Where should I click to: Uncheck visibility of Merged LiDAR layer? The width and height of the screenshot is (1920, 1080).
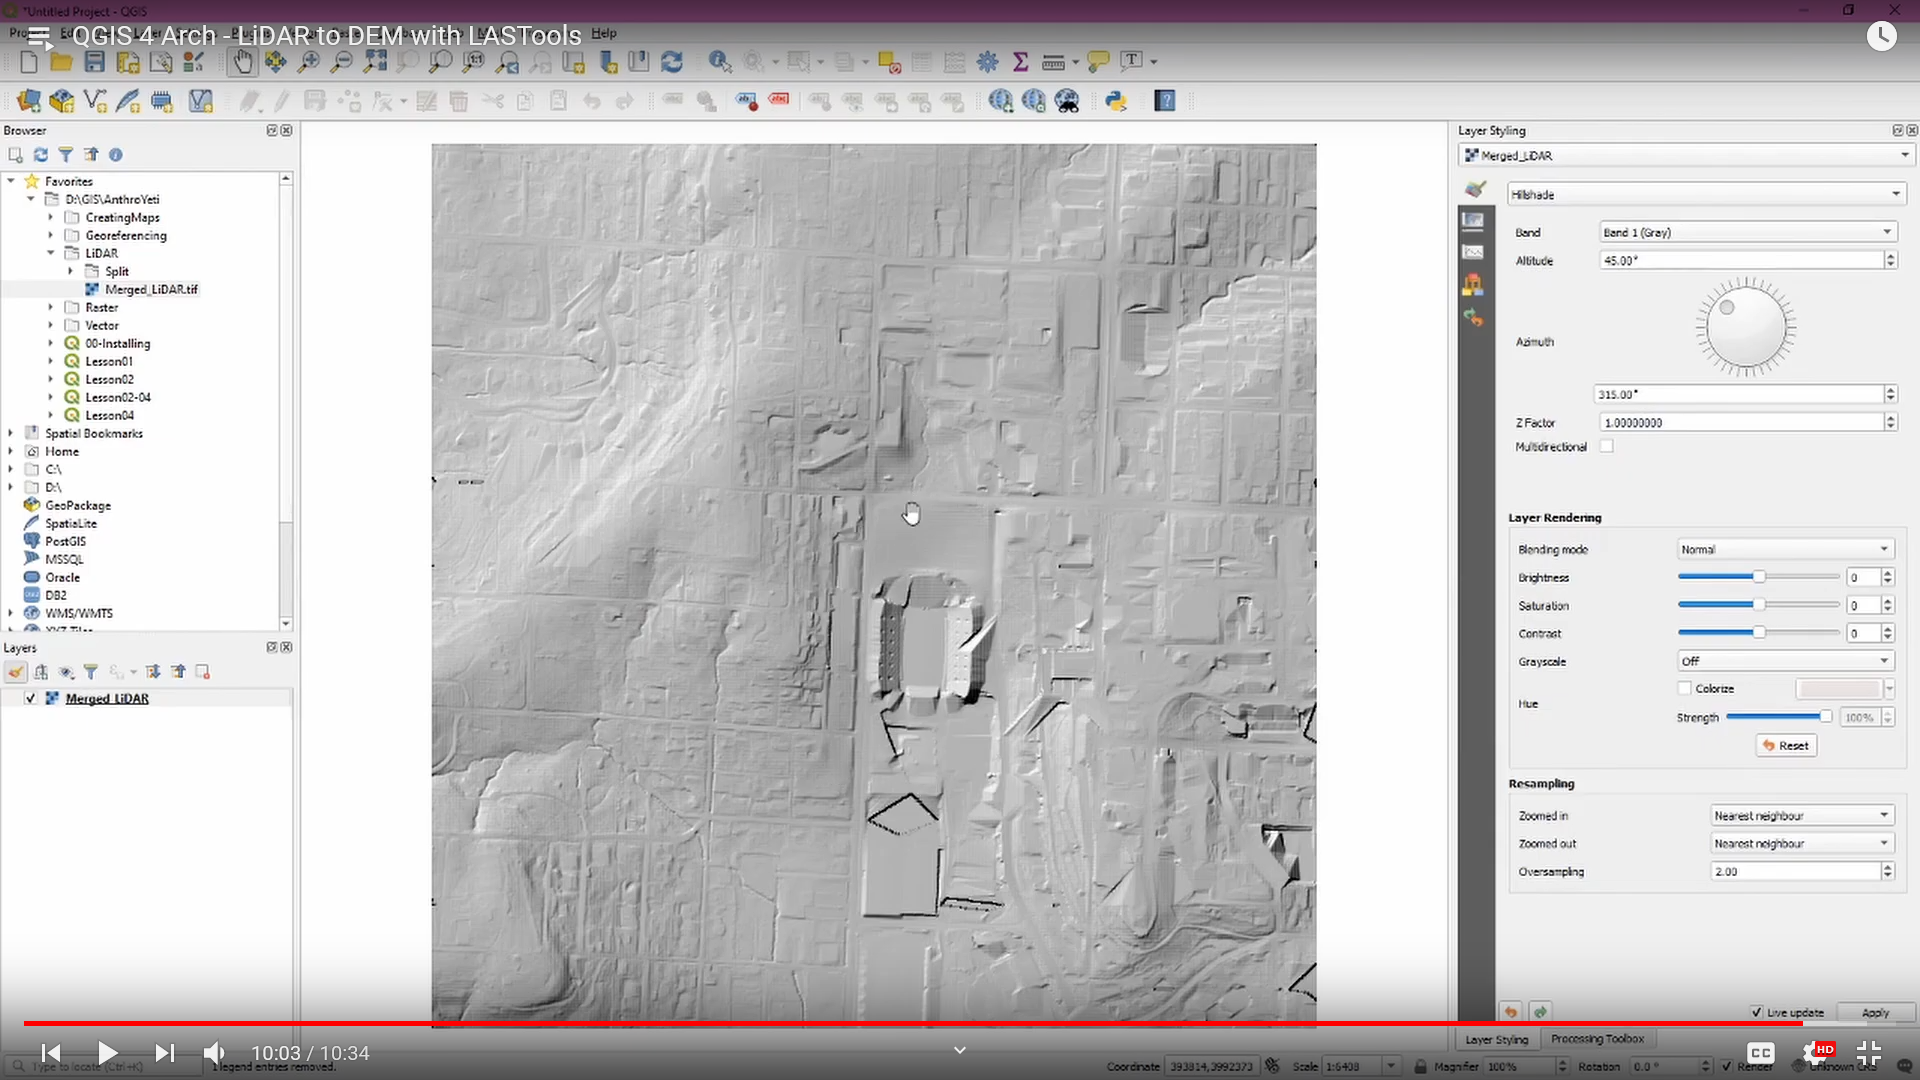(x=31, y=697)
